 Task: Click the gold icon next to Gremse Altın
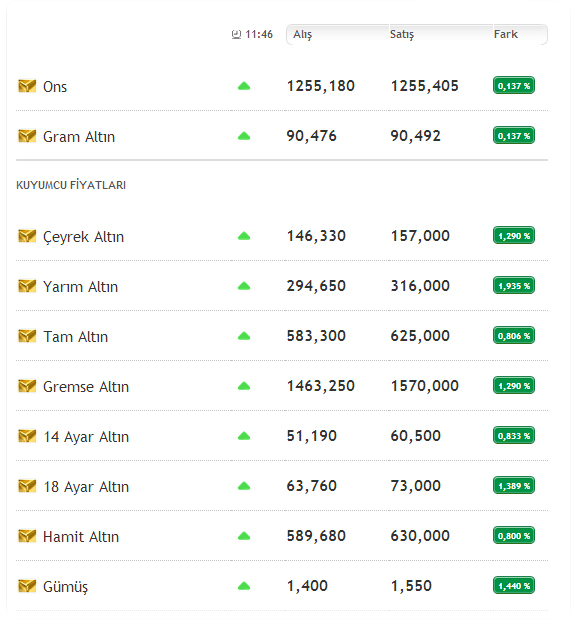27,386
